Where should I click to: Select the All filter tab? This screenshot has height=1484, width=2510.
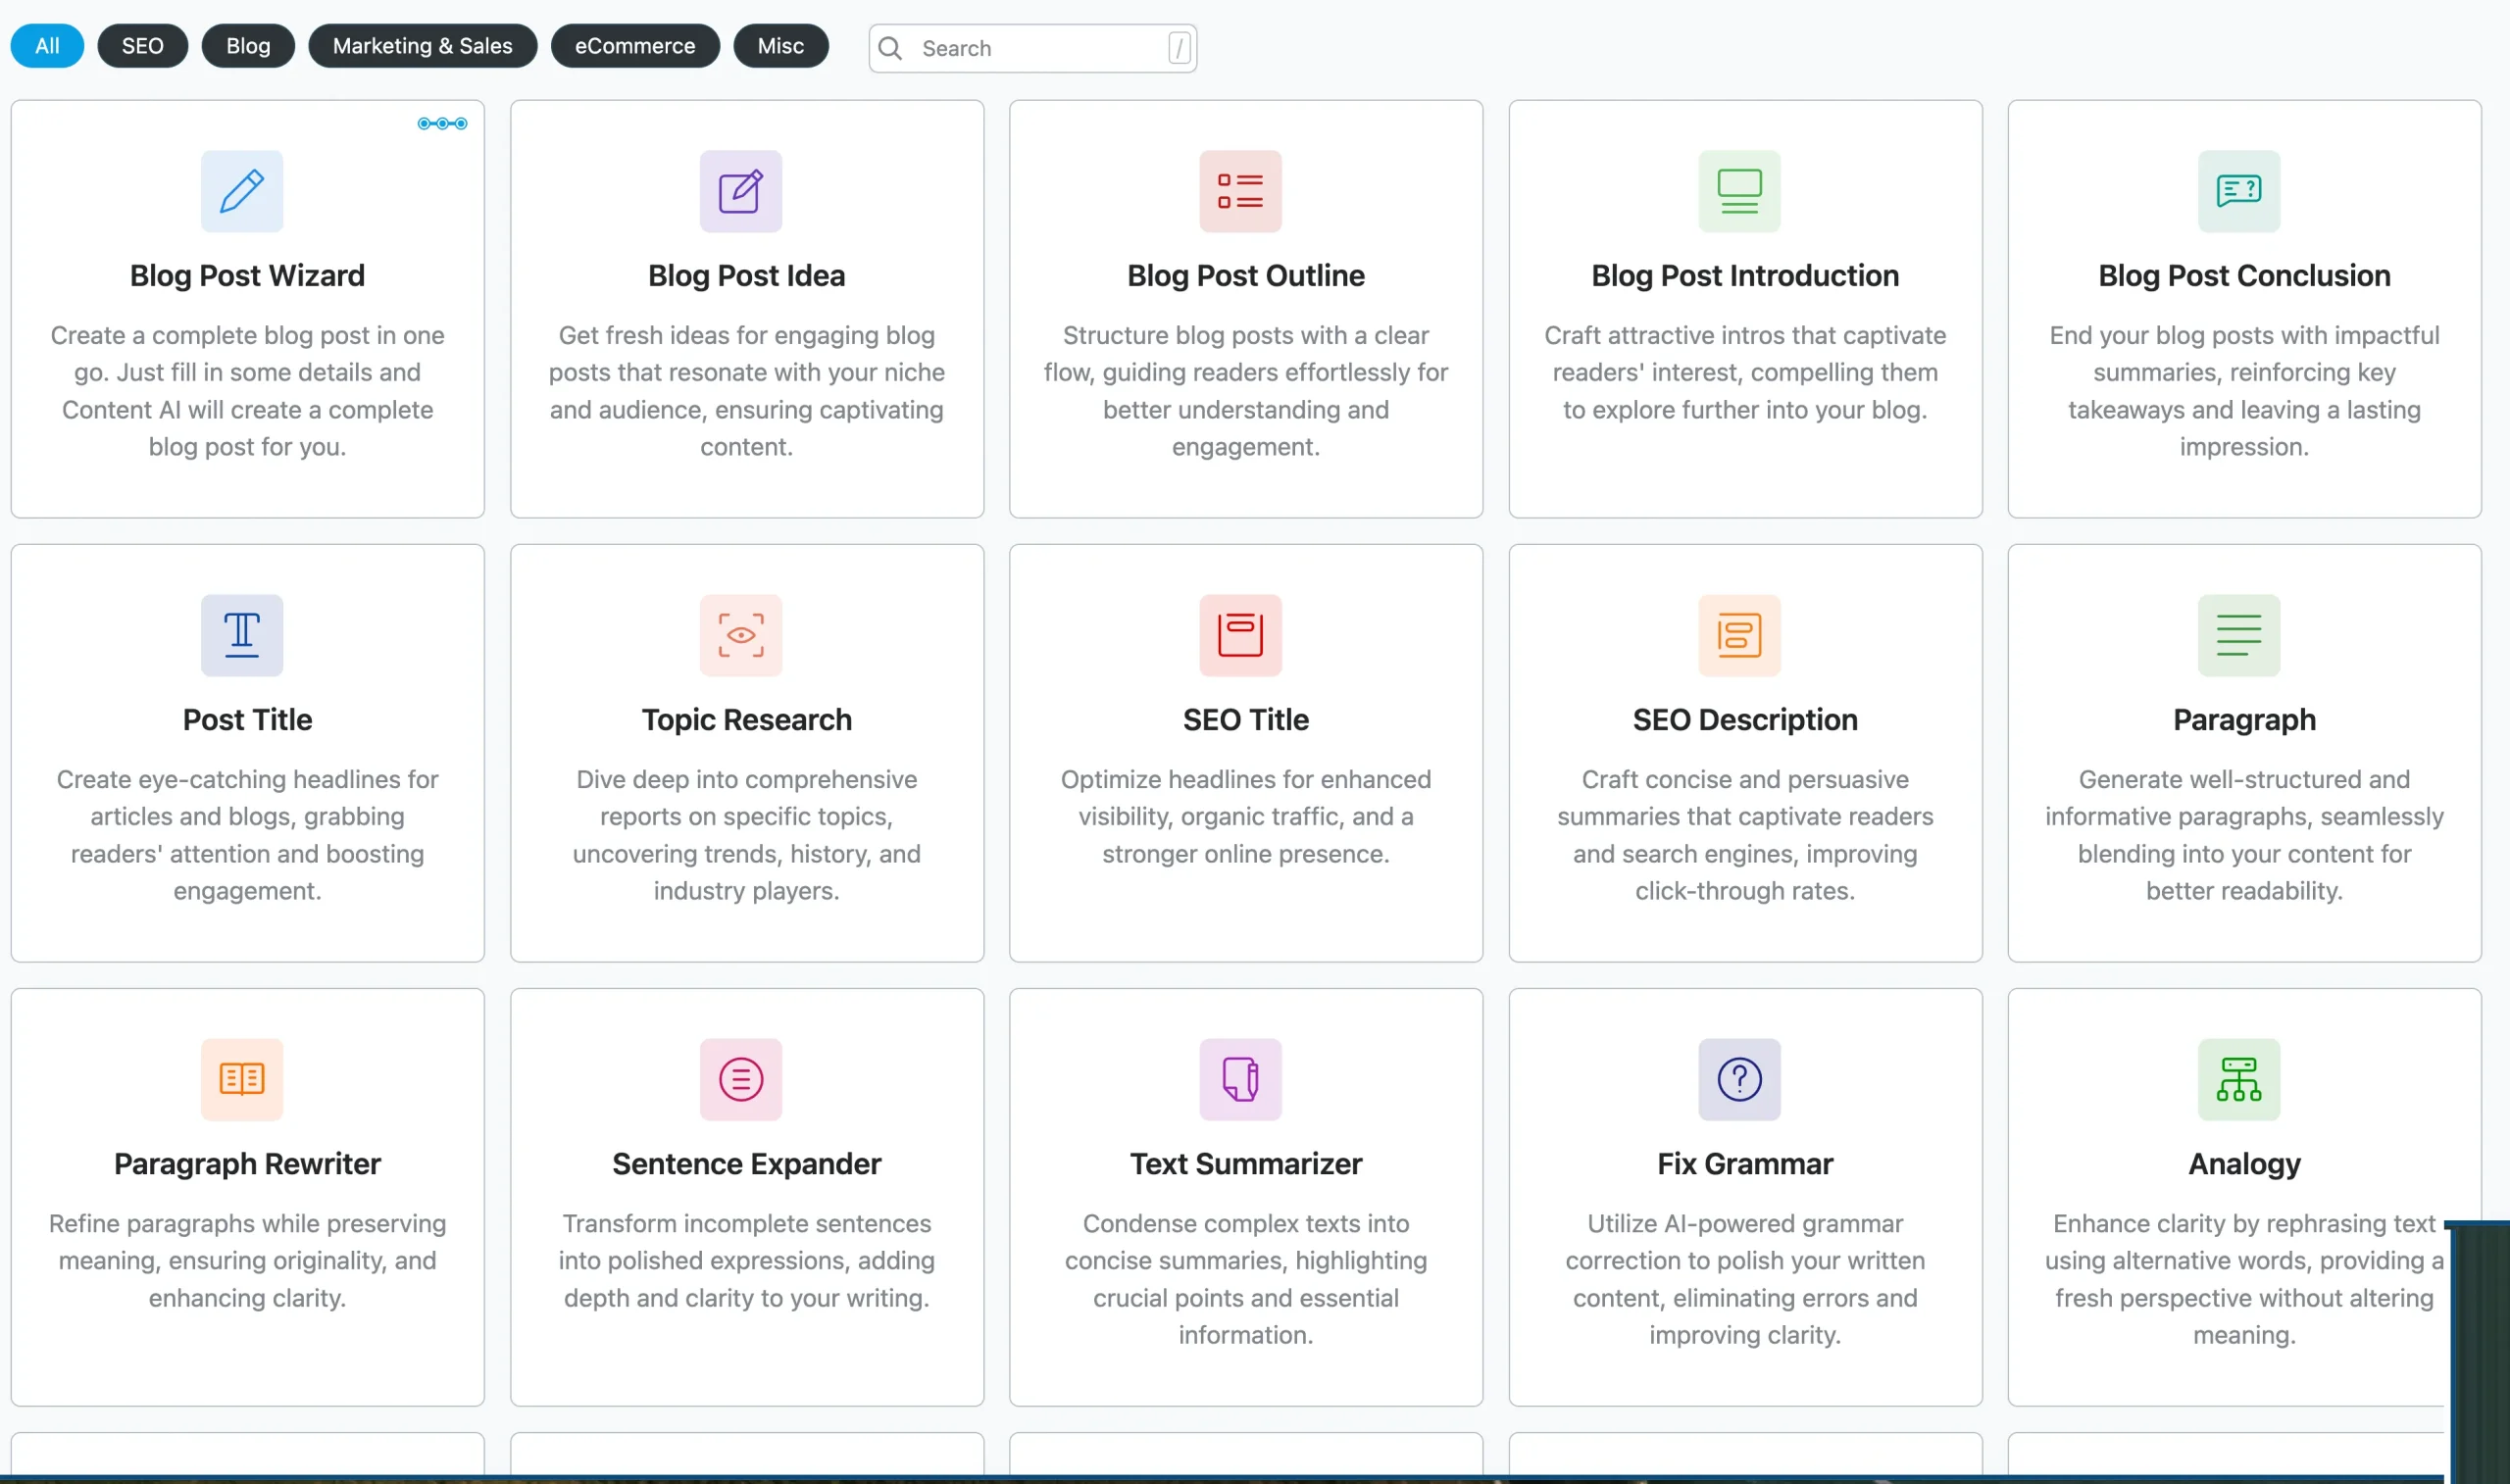point(47,46)
